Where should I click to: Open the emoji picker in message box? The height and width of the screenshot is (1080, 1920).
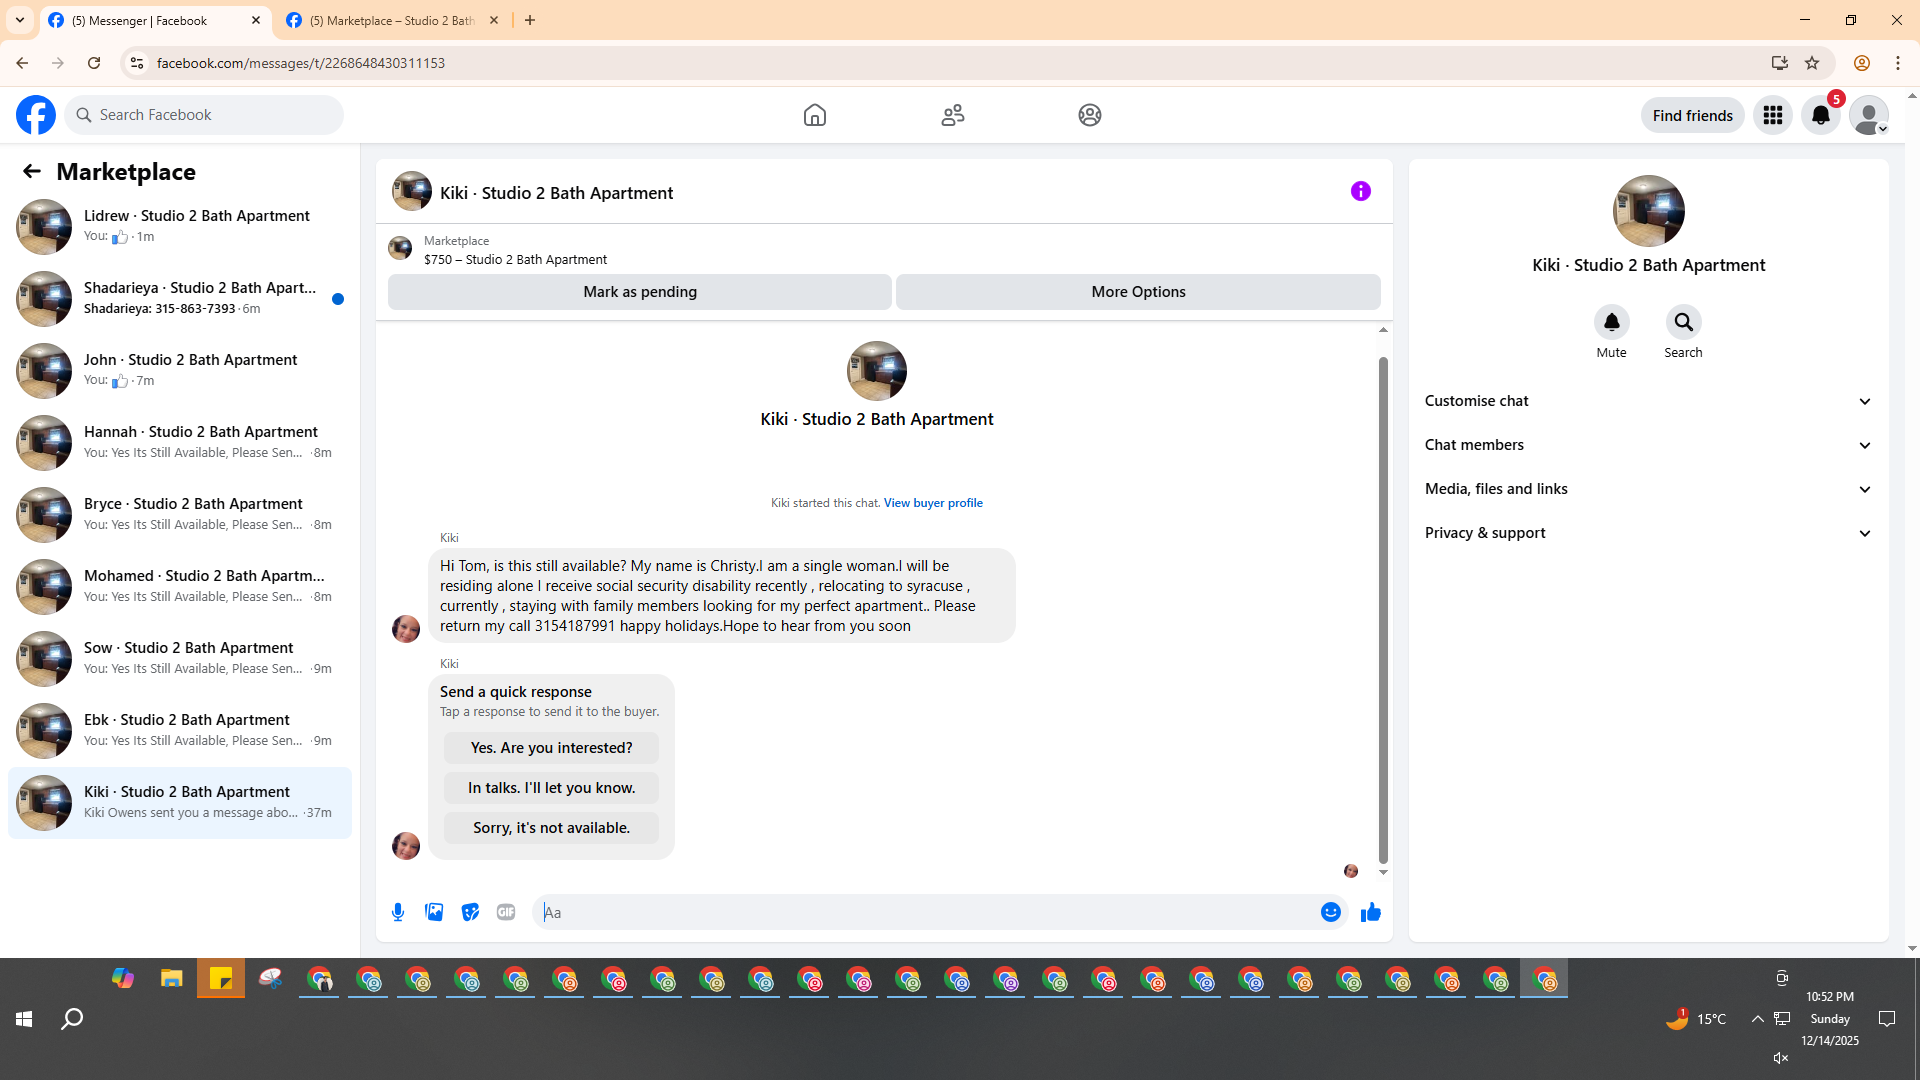click(1330, 912)
